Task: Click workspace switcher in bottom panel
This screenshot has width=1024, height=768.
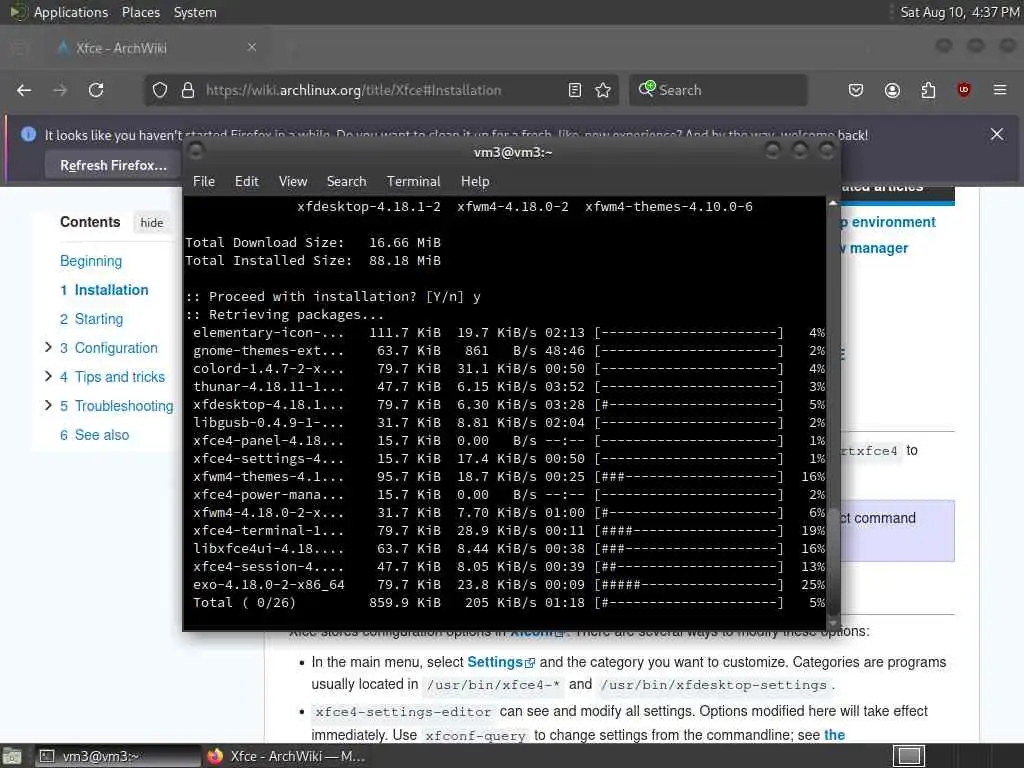Action: point(908,756)
